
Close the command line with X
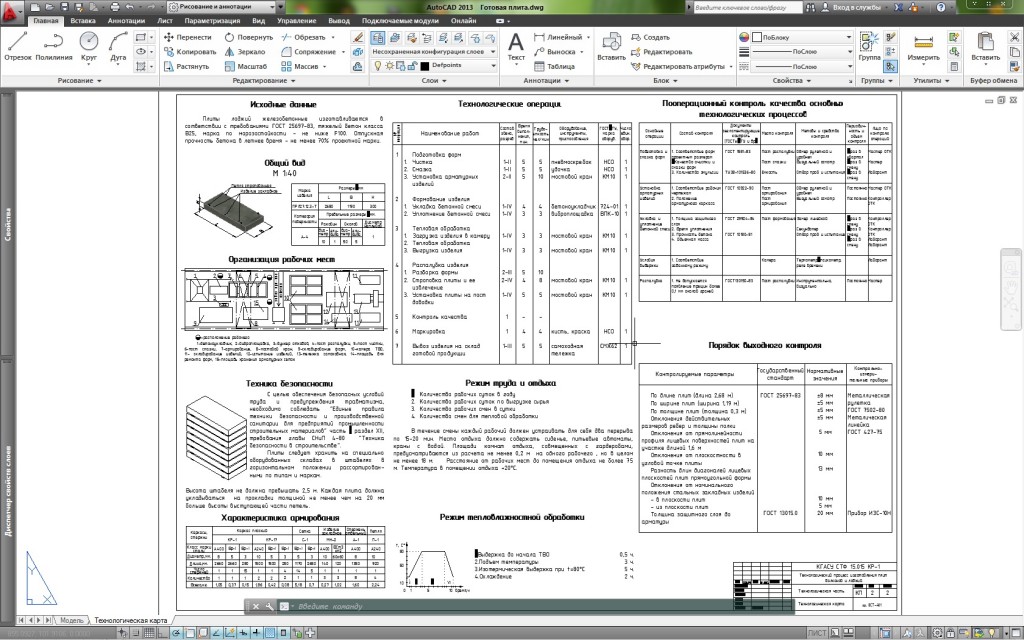coord(256,606)
